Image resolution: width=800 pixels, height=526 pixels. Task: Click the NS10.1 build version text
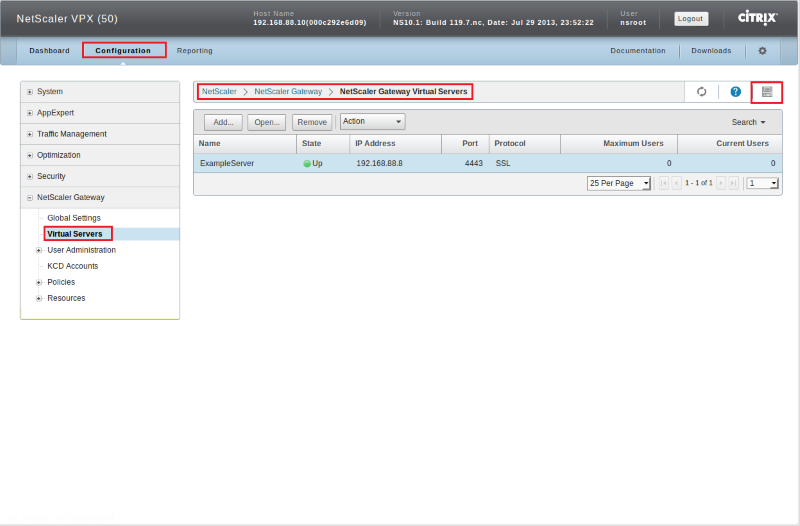click(x=493, y=22)
